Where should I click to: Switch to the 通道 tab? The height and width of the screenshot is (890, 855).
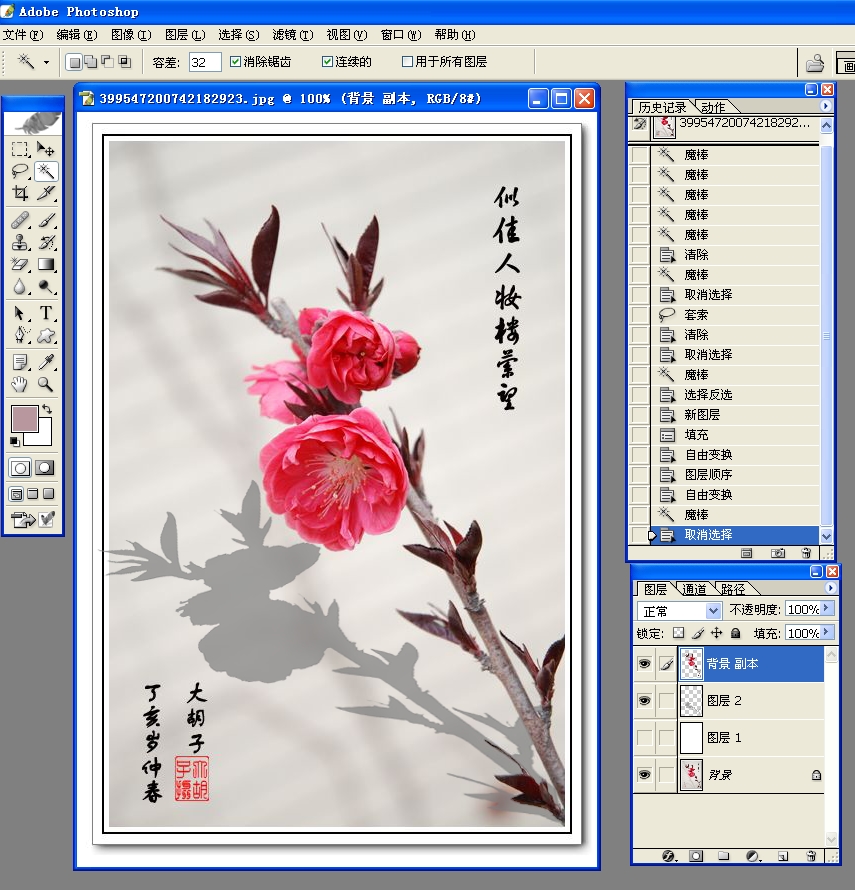(694, 589)
